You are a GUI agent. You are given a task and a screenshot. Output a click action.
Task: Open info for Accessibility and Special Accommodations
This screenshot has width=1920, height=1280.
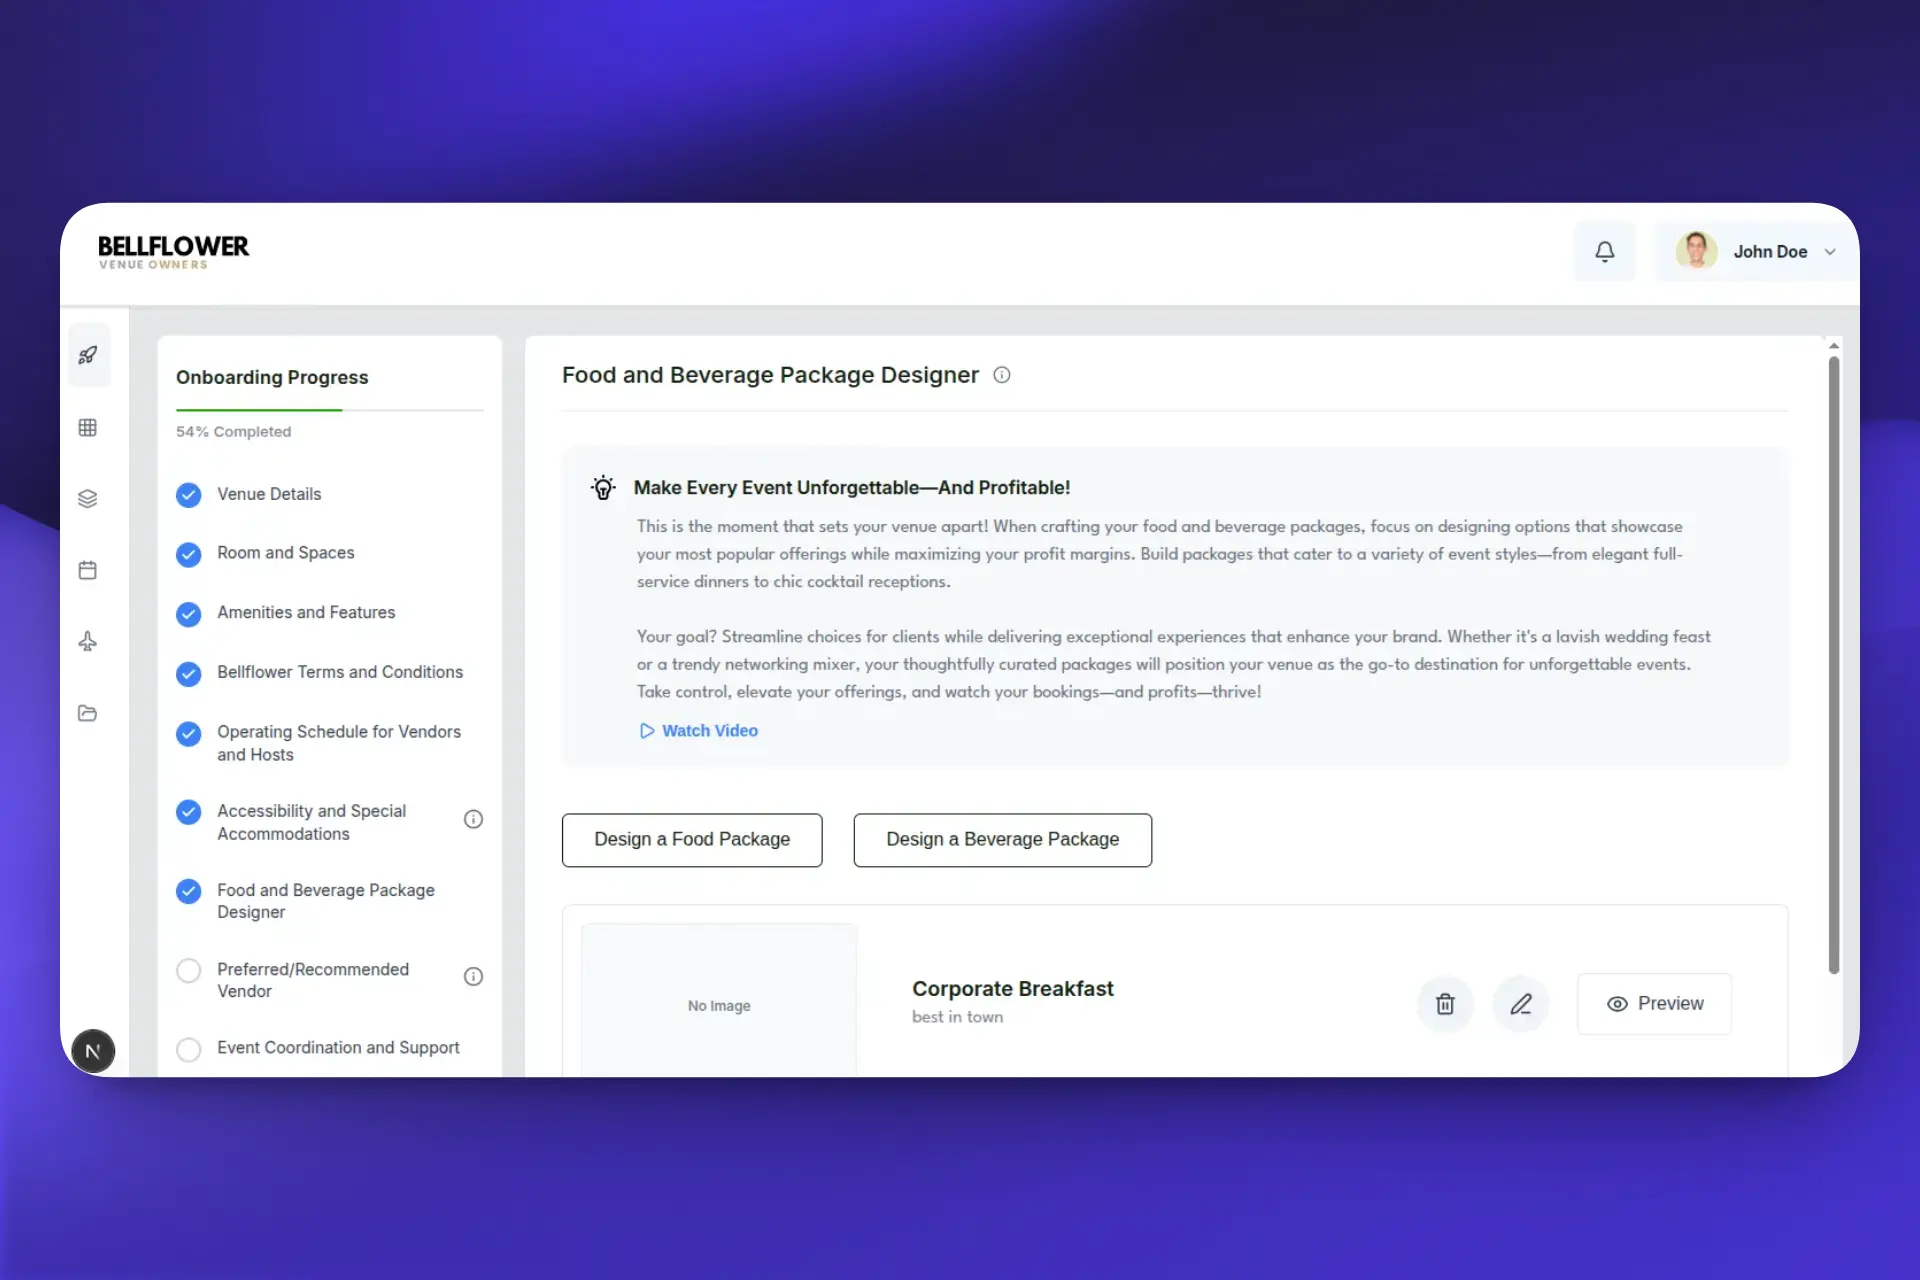473,819
